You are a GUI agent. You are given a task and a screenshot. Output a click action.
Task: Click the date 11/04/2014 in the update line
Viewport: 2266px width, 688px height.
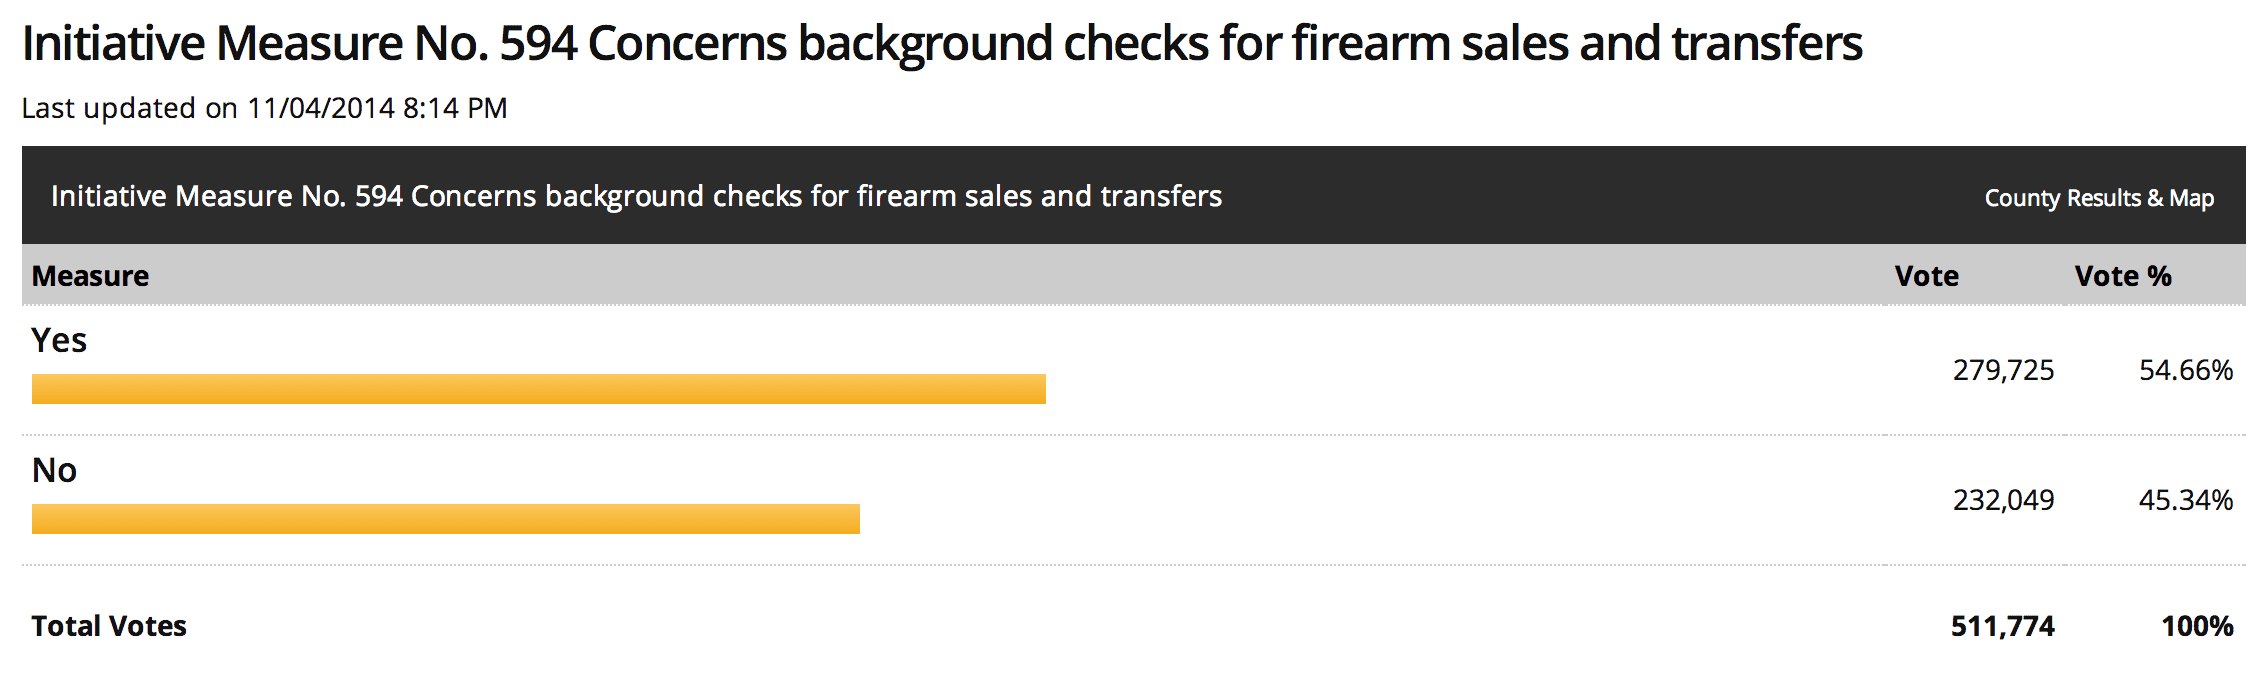tap(321, 108)
